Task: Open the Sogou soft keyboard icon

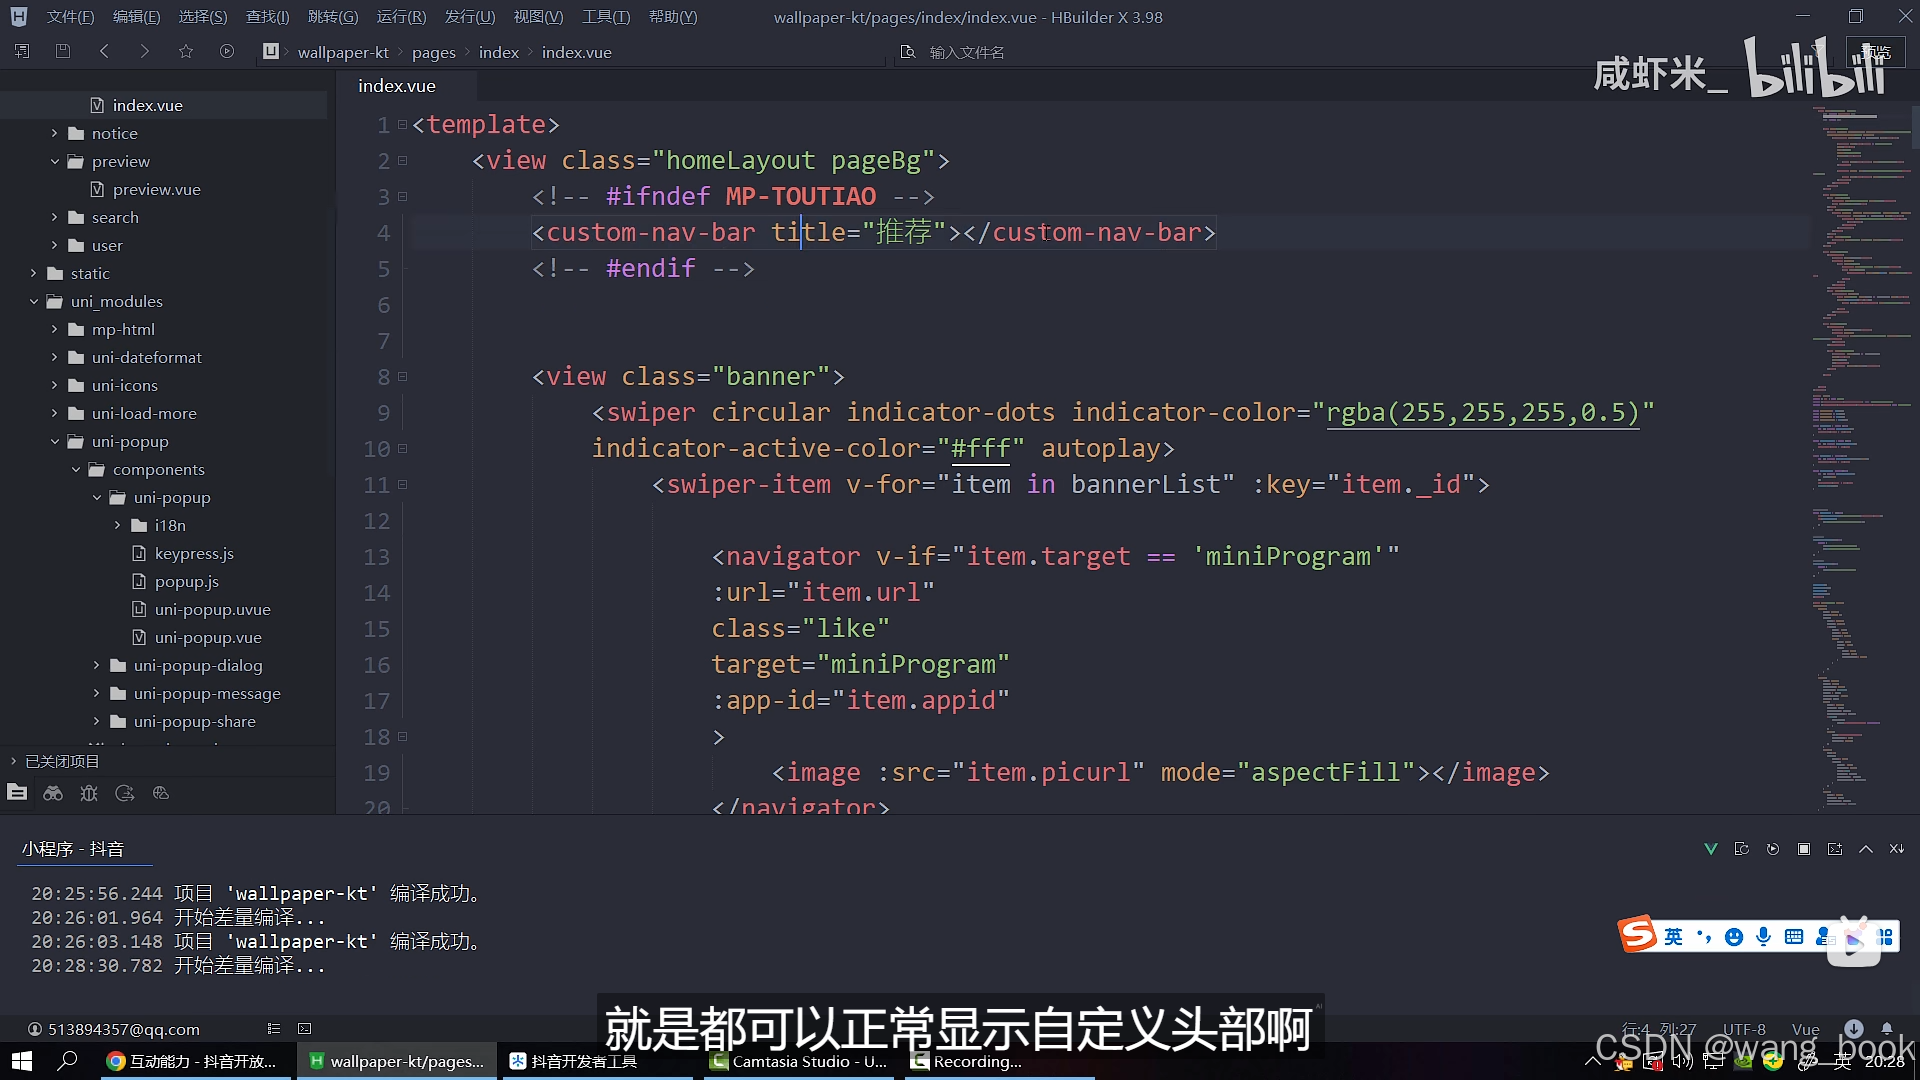Action: (1794, 937)
